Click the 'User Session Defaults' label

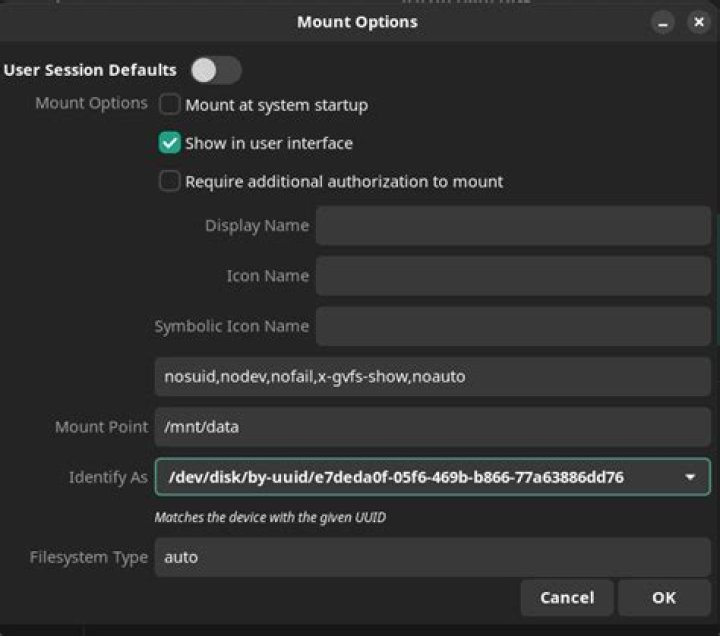tap(90, 70)
